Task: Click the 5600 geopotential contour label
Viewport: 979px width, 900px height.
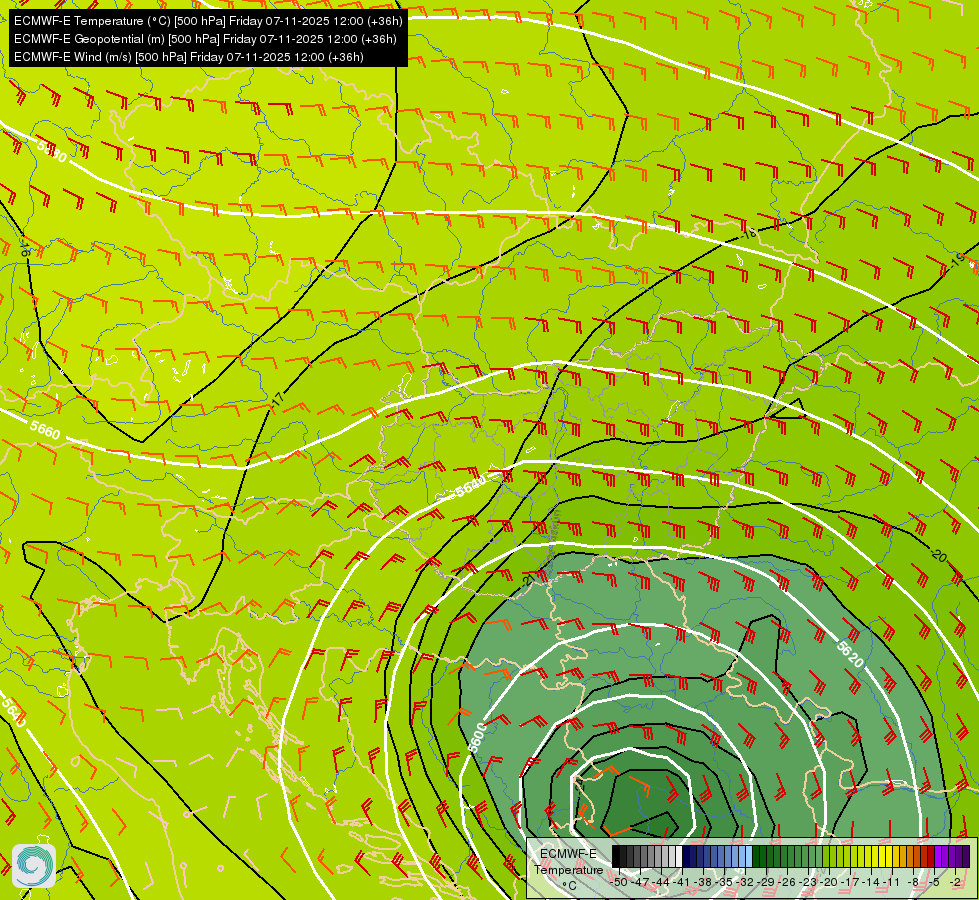Action: pyautogui.click(x=477, y=738)
